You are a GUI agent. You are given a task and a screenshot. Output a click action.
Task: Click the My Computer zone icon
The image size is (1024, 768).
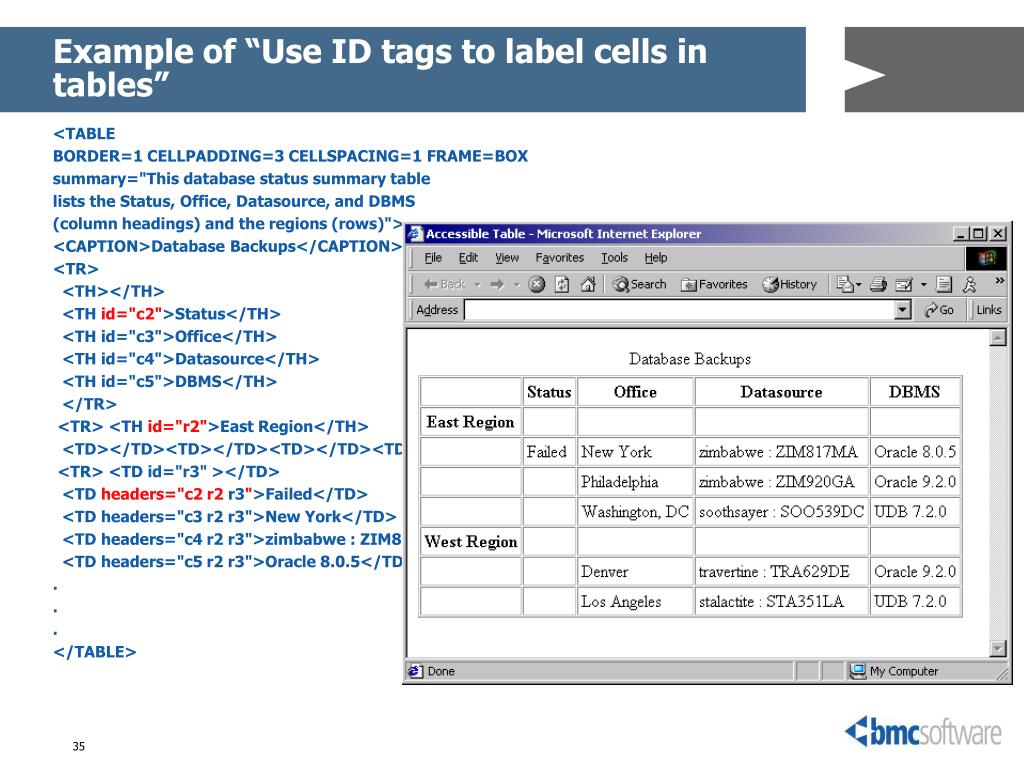coord(857,671)
